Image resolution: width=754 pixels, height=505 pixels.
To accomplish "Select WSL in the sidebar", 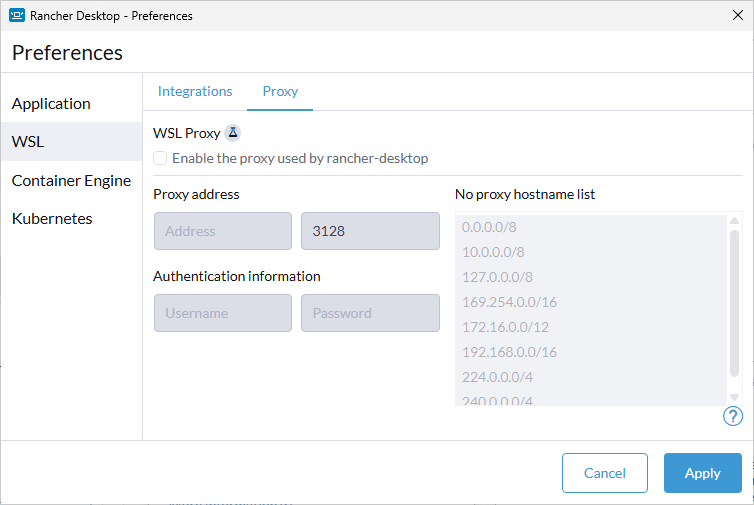I will coord(28,142).
